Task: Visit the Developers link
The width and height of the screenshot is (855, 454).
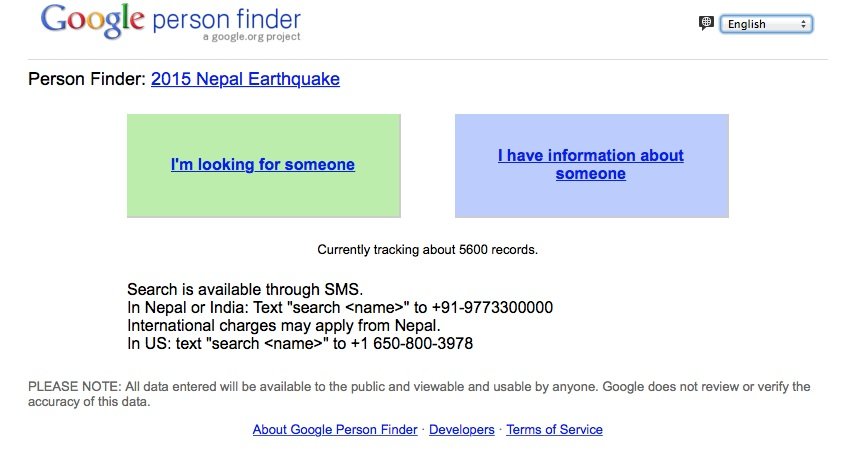Action: (462, 430)
